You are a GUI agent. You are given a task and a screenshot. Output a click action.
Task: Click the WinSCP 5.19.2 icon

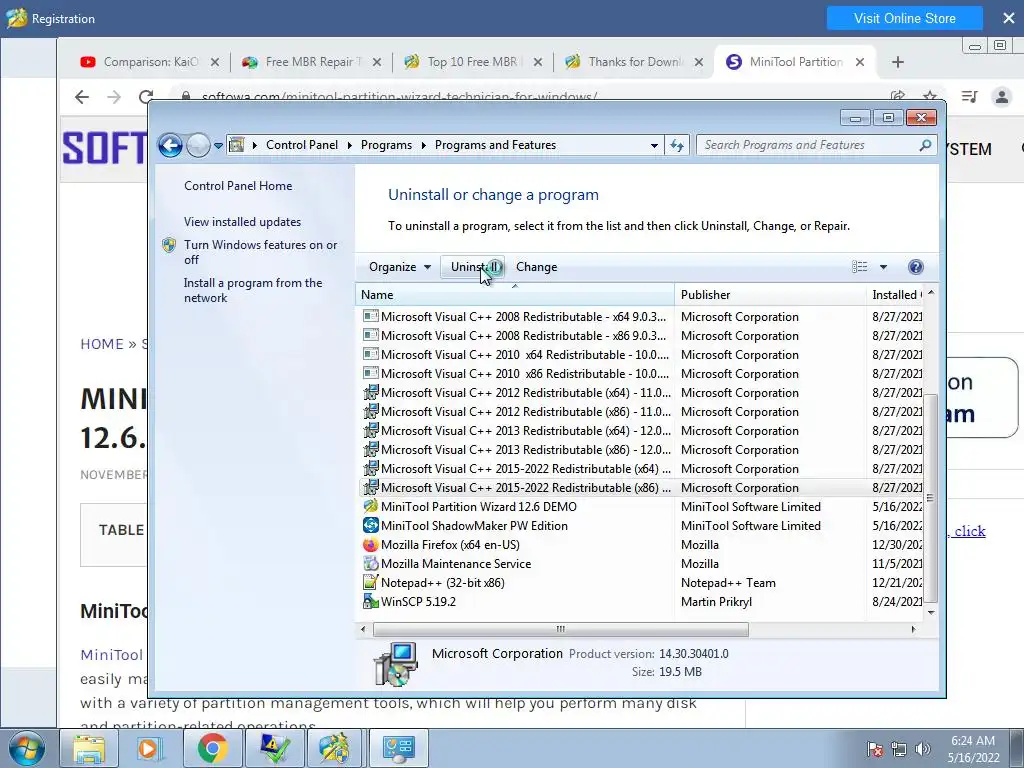click(x=370, y=601)
